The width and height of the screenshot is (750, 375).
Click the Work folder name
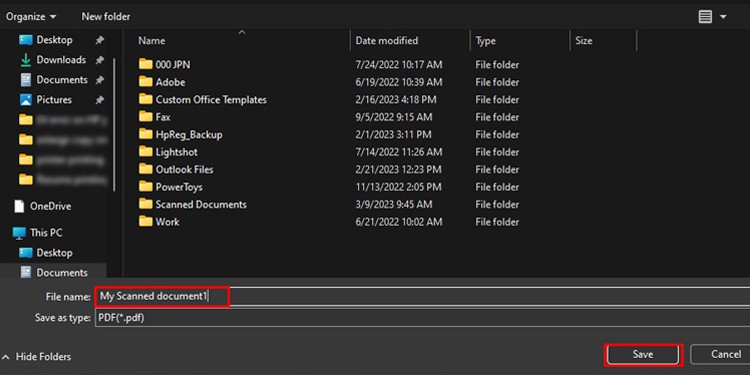coord(167,222)
